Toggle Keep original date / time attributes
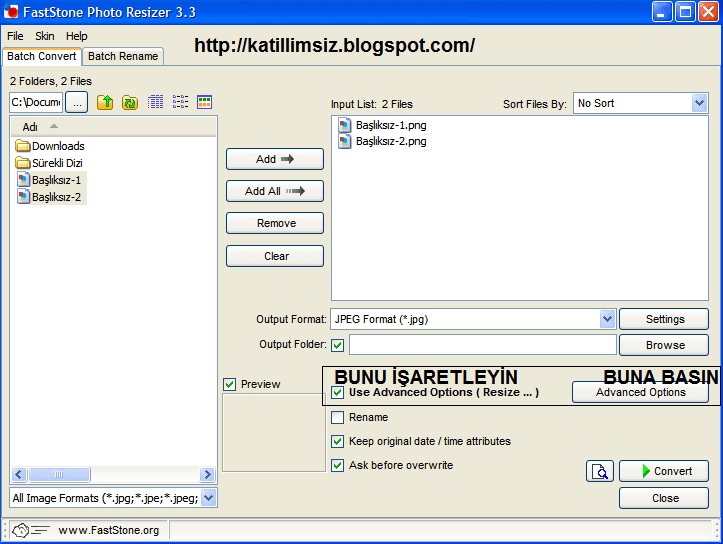The width and height of the screenshot is (723, 544). coord(338,441)
